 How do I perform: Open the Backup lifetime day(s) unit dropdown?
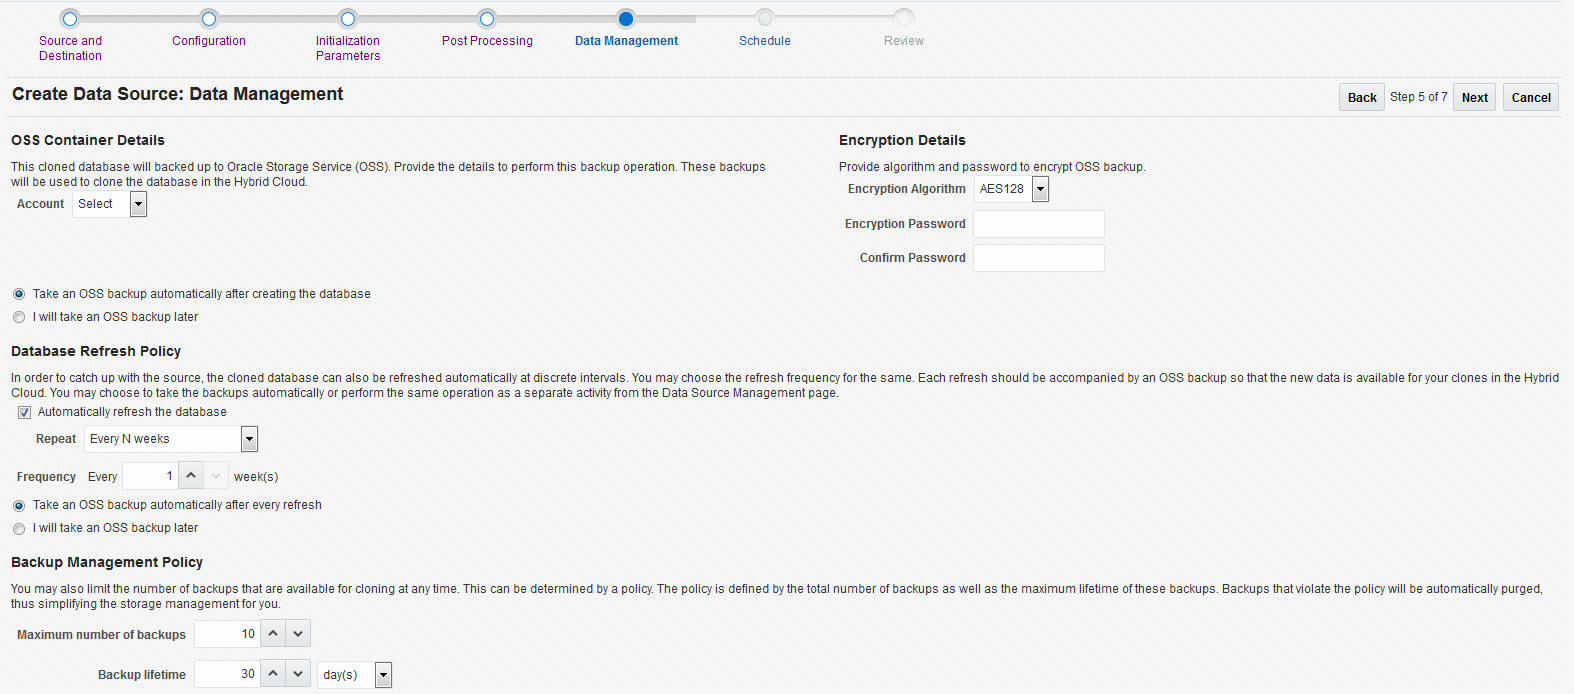pyautogui.click(x=354, y=675)
